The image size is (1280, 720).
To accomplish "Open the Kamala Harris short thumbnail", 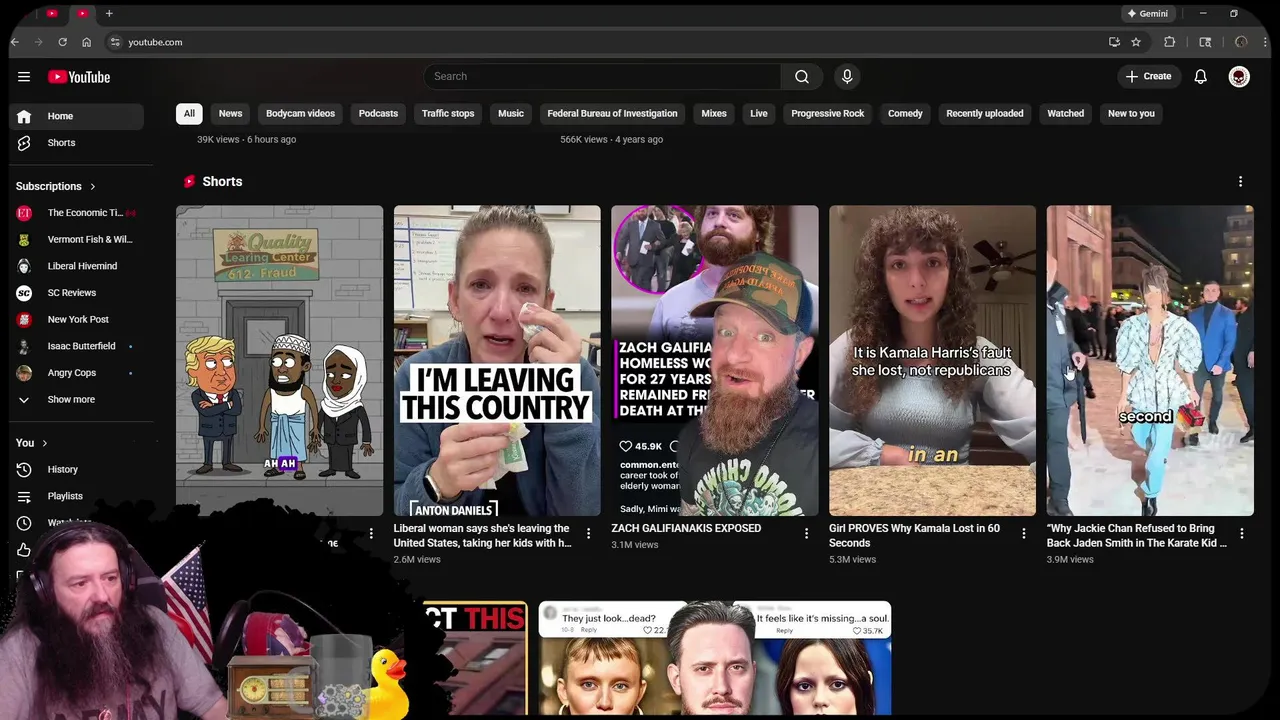I will tap(932, 360).
